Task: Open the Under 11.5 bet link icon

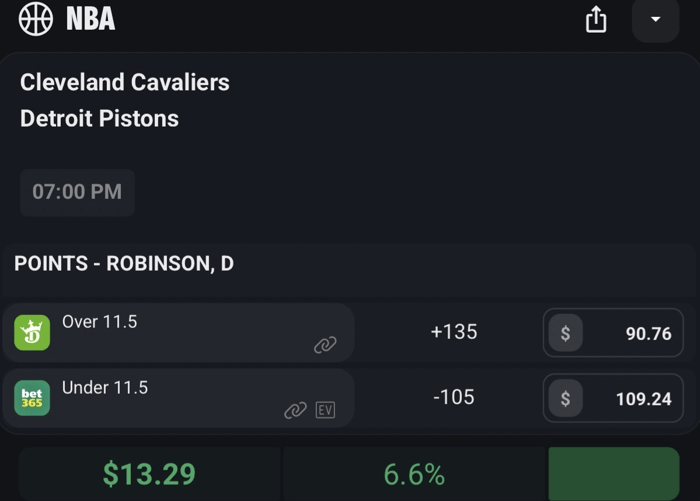Action: tap(295, 410)
